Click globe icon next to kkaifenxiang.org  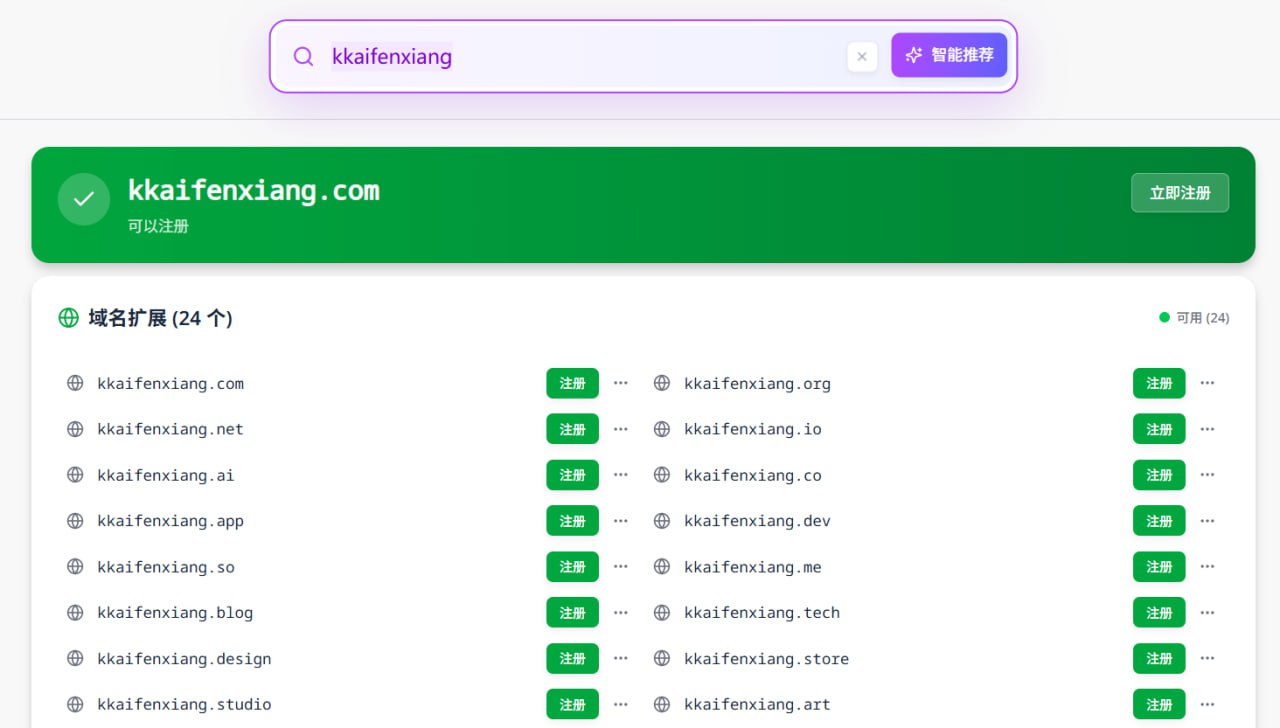[x=662, y=383]
